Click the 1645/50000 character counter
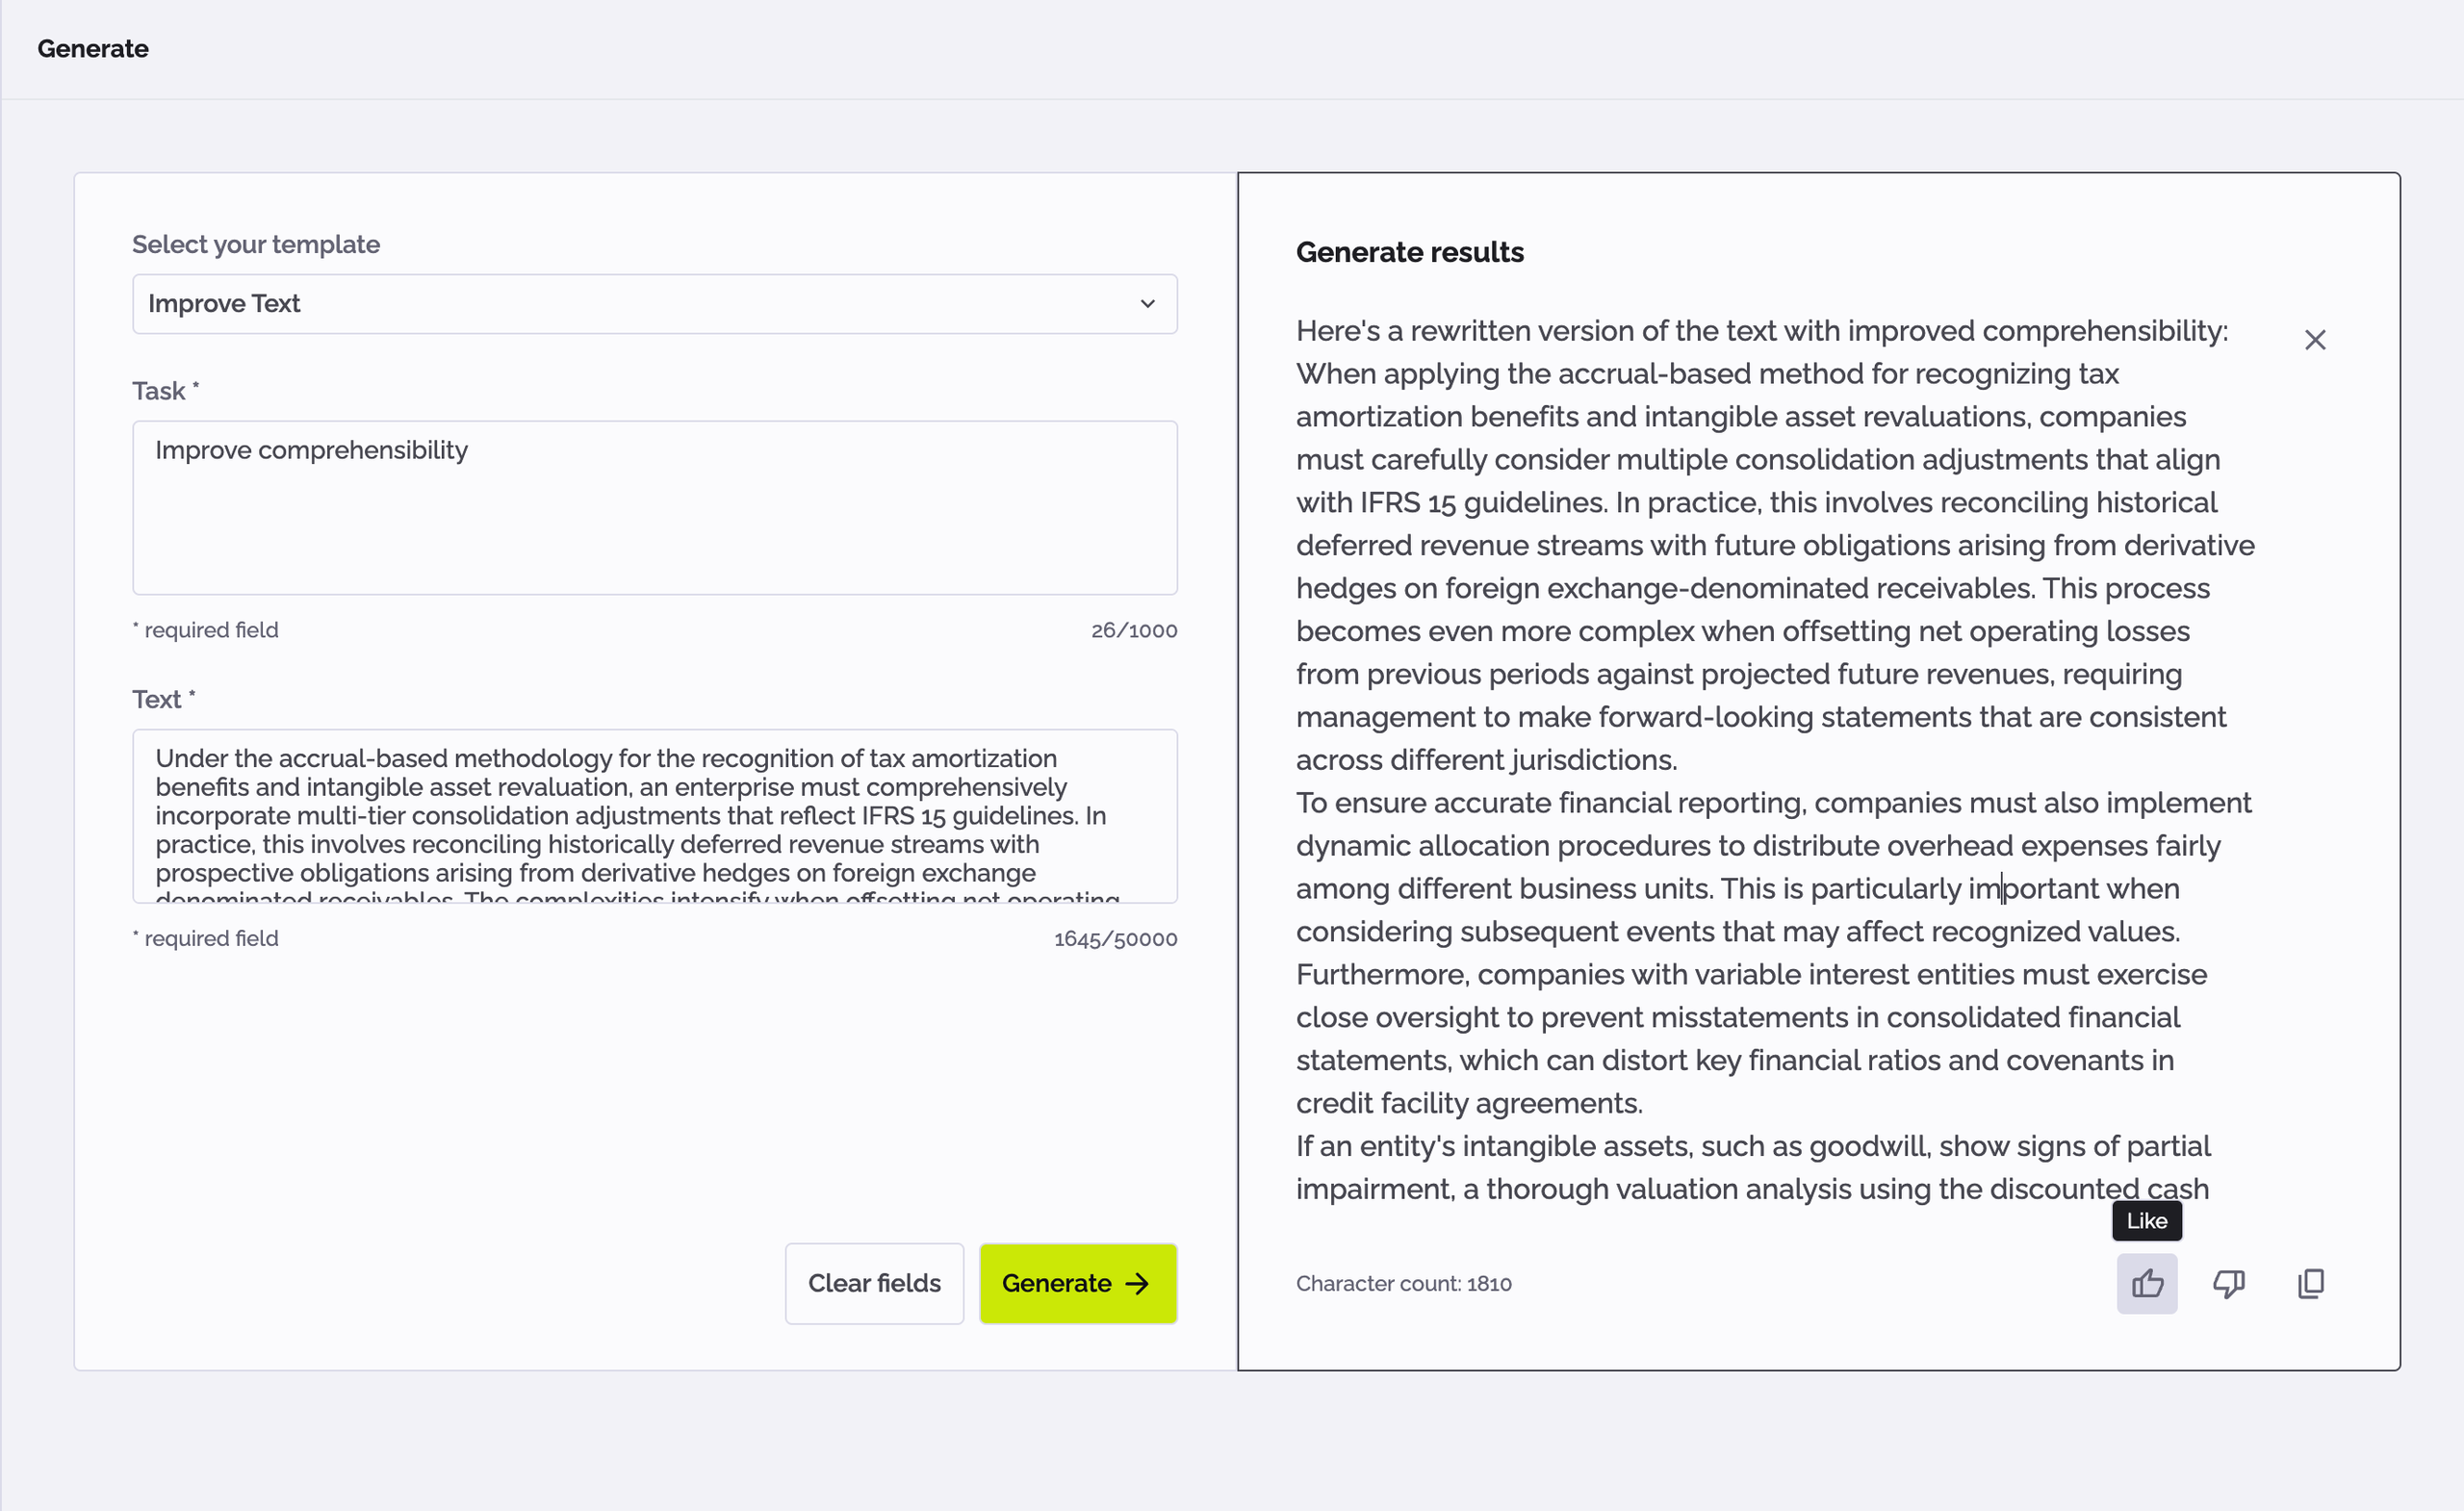This screenshot has height=1511, width=2464. (1115, 938)
